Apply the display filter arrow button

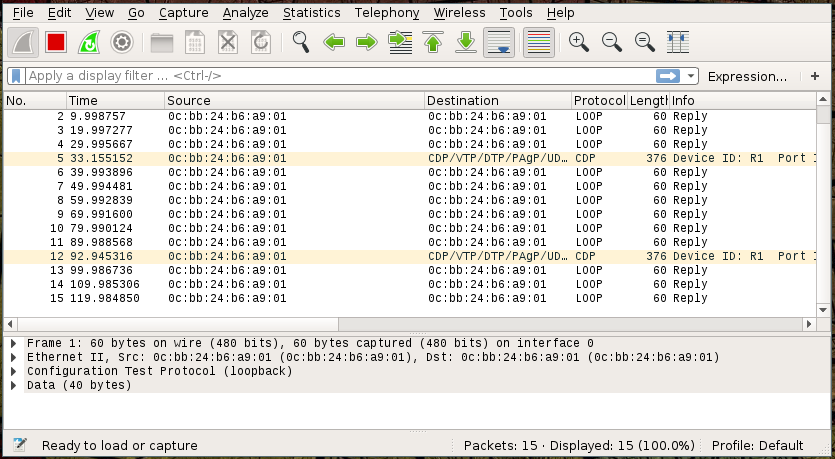click(x=668, y=76)
